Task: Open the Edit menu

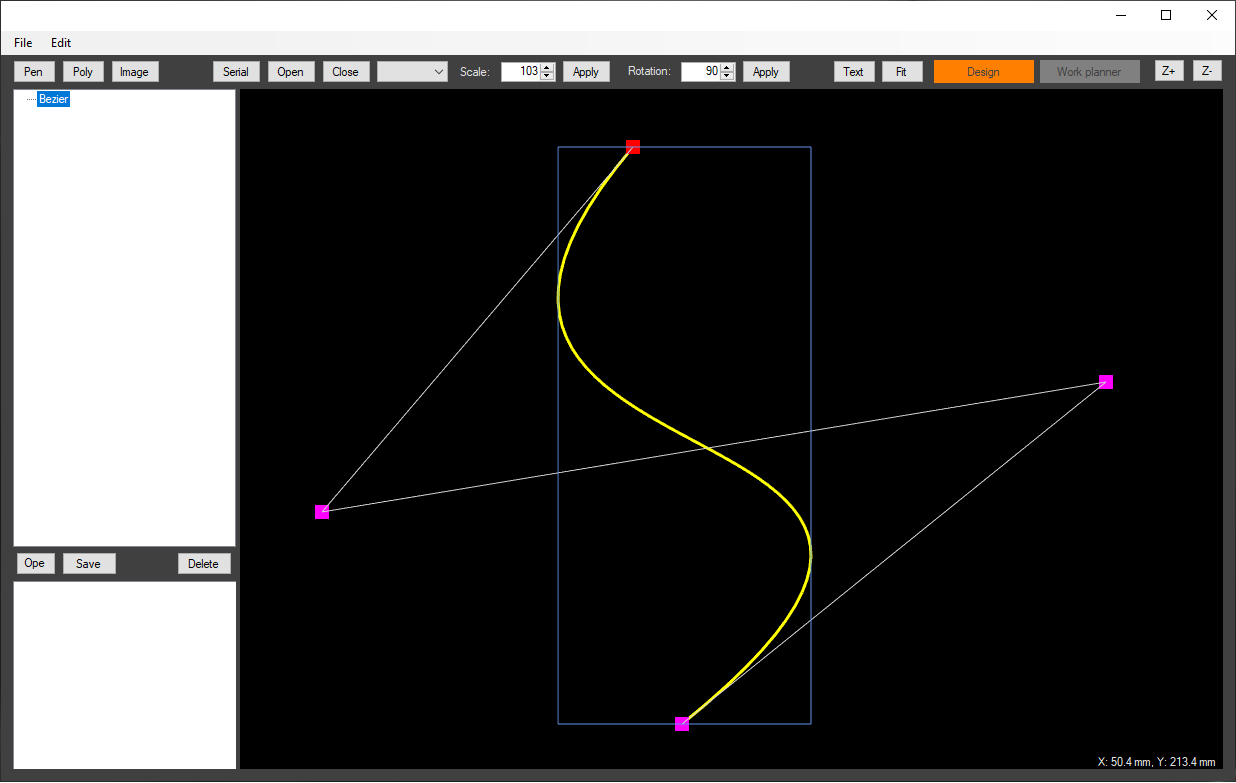Action: click(x=61, y=43)
